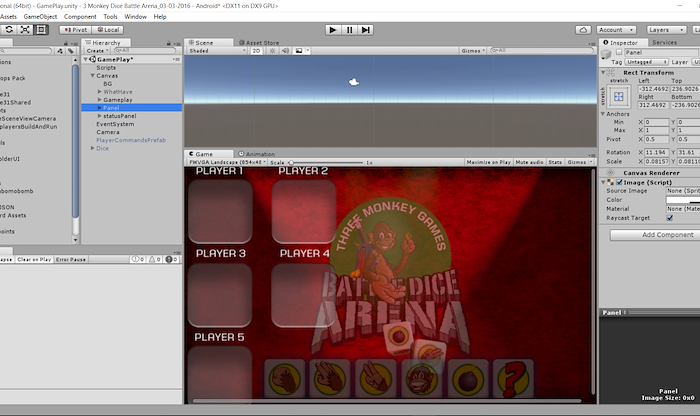This screenshot has width=700, height=416.
Task: Open the Cloud services icon
Action: (x=583, y=30)
